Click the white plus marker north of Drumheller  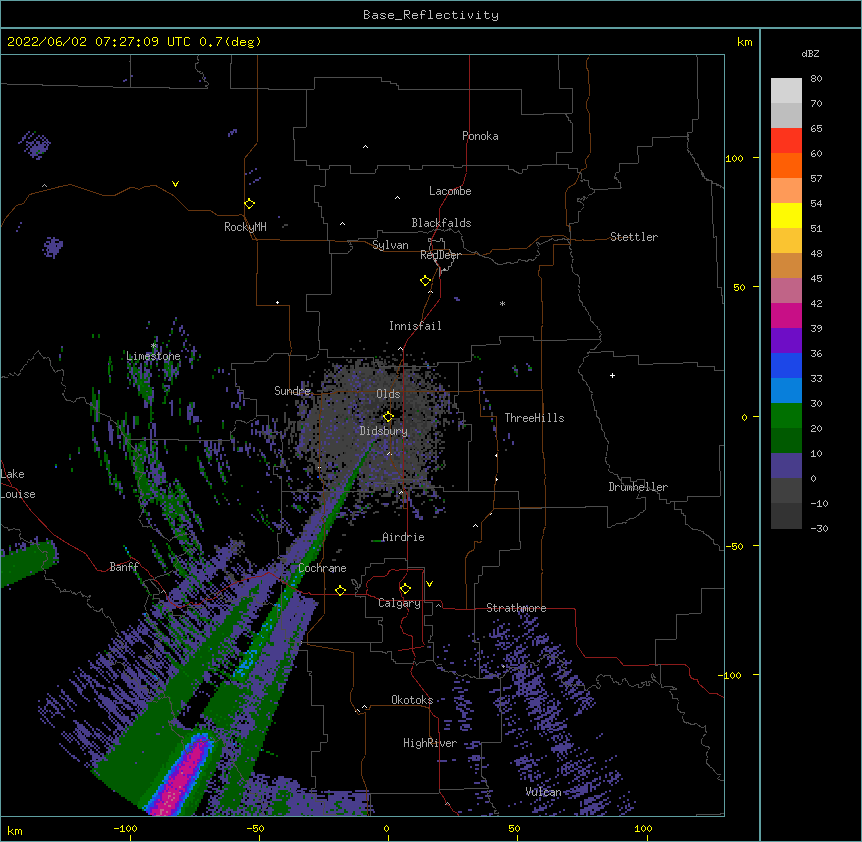coord(612,375)
